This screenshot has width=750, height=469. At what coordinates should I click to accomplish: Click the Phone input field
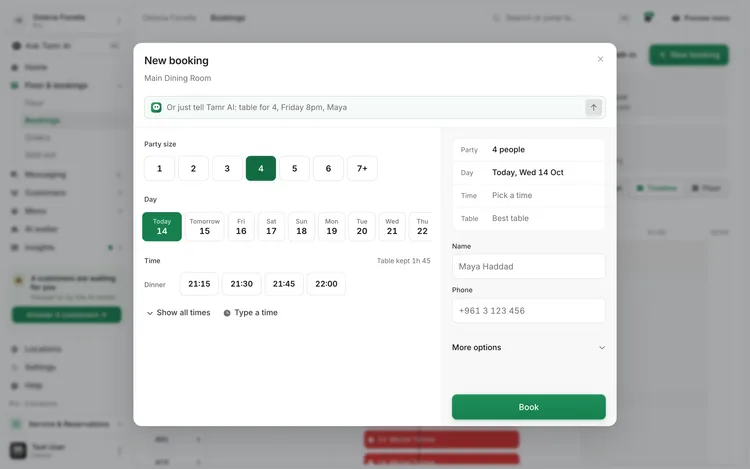coord(529,311)
